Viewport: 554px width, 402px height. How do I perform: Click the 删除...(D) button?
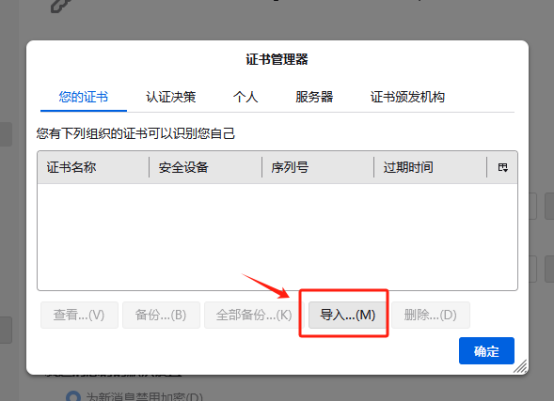[430, 315]
